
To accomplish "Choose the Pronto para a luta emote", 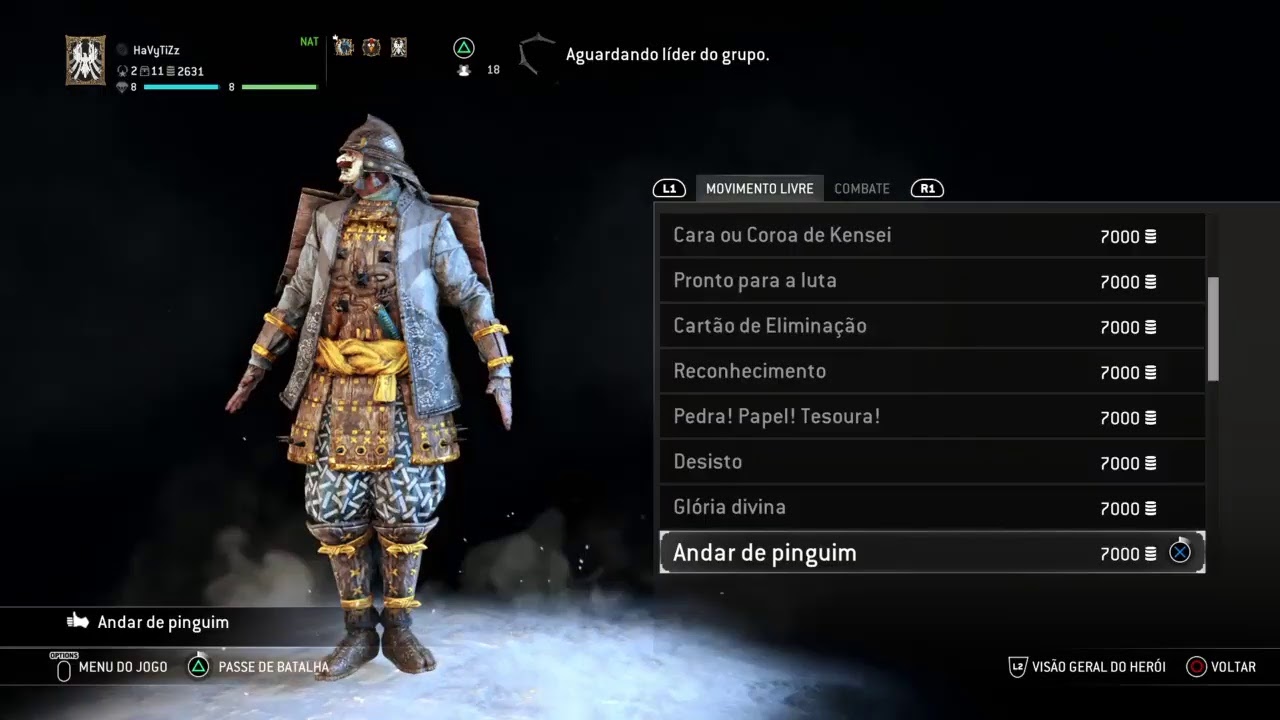I will click(932, 281).
